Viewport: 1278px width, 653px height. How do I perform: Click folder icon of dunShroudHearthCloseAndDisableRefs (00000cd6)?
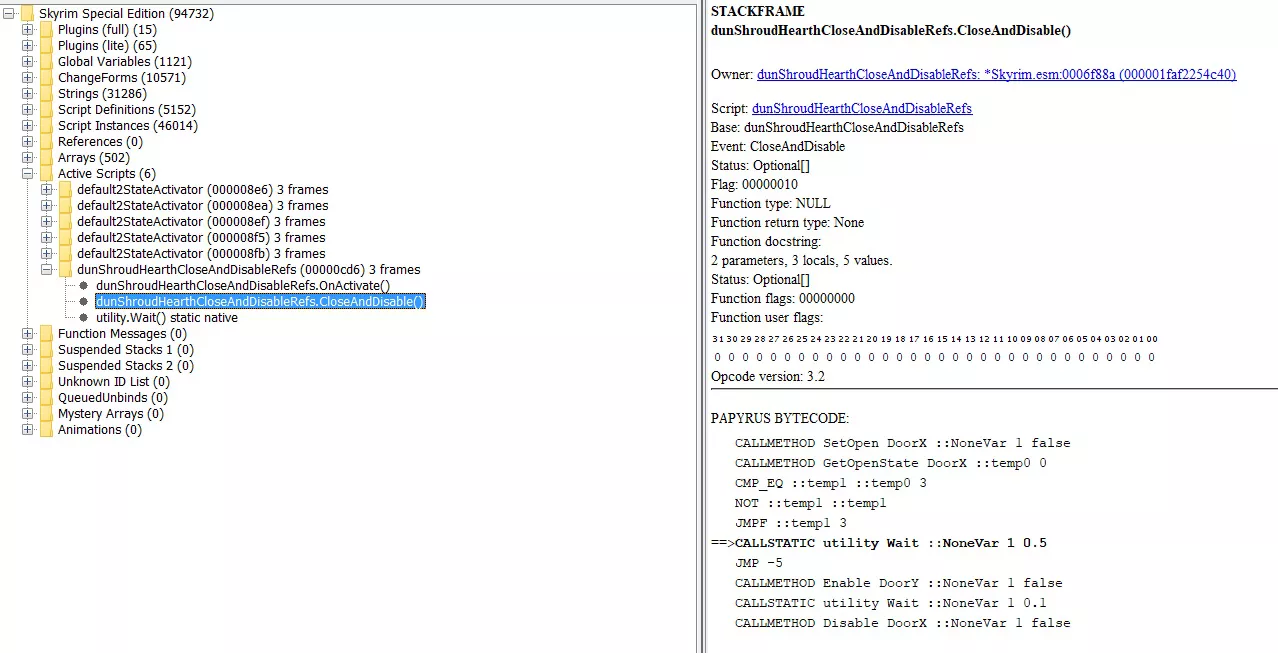pyautogui.click(x=65, y=270)
